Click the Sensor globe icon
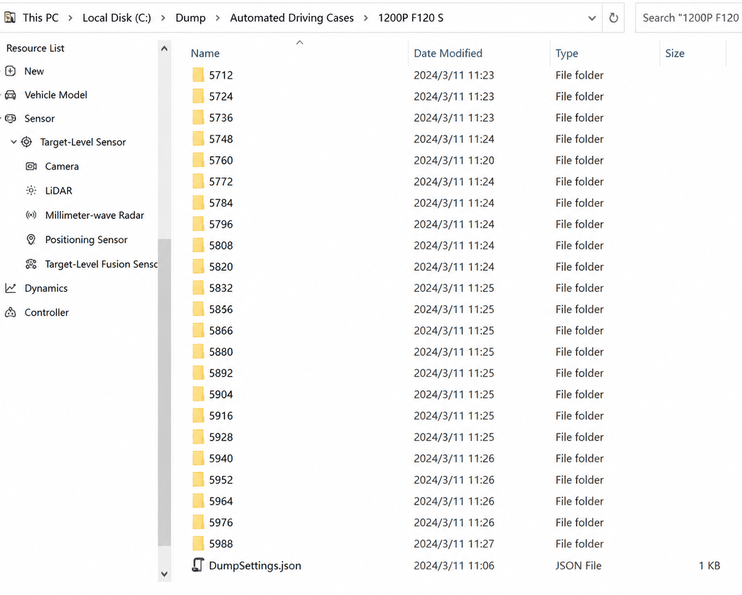The height and width of the screenshot is (595, 742). point(10,118)
